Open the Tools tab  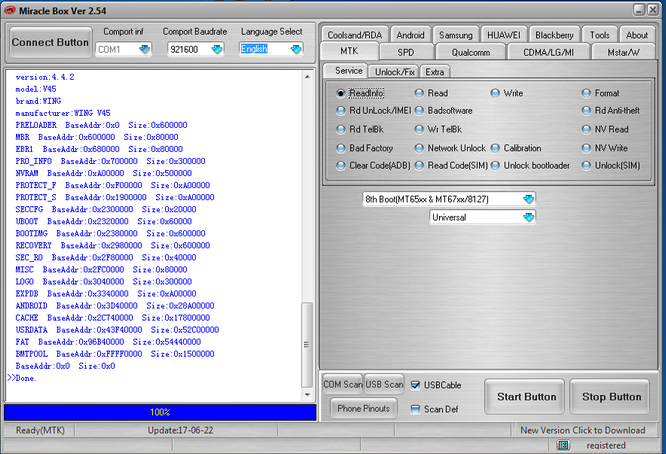tap(599, 35)
